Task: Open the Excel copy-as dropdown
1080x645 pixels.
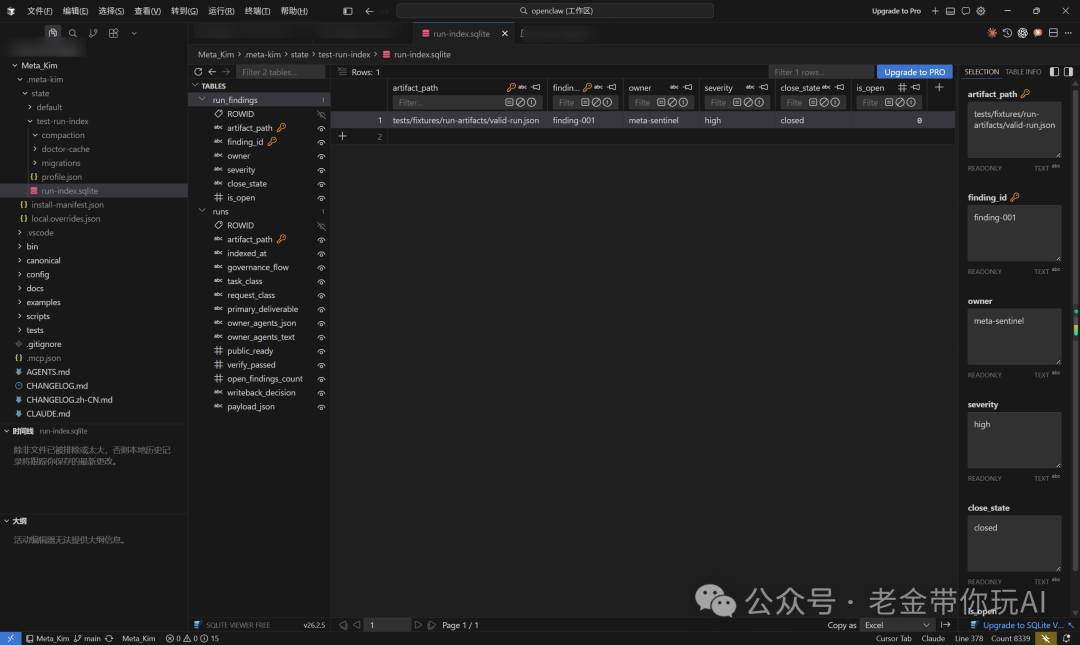Action: pos(896,625)
